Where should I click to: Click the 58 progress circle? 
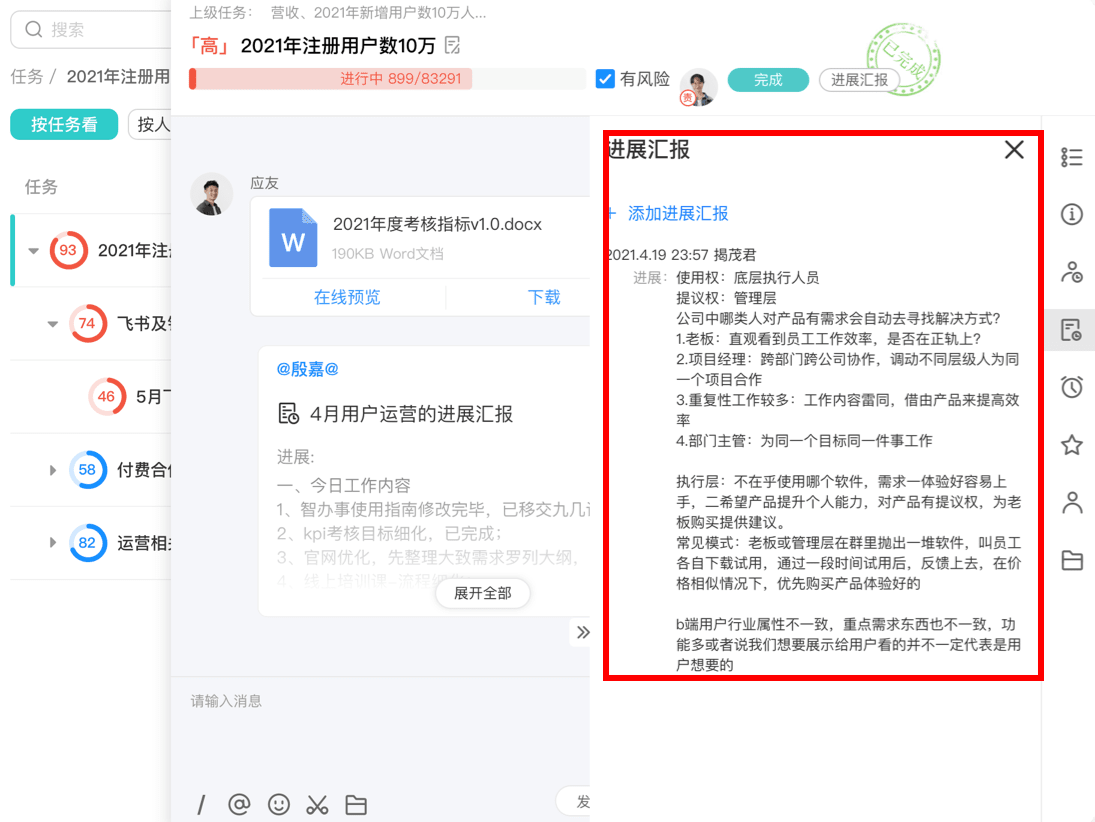87,470
